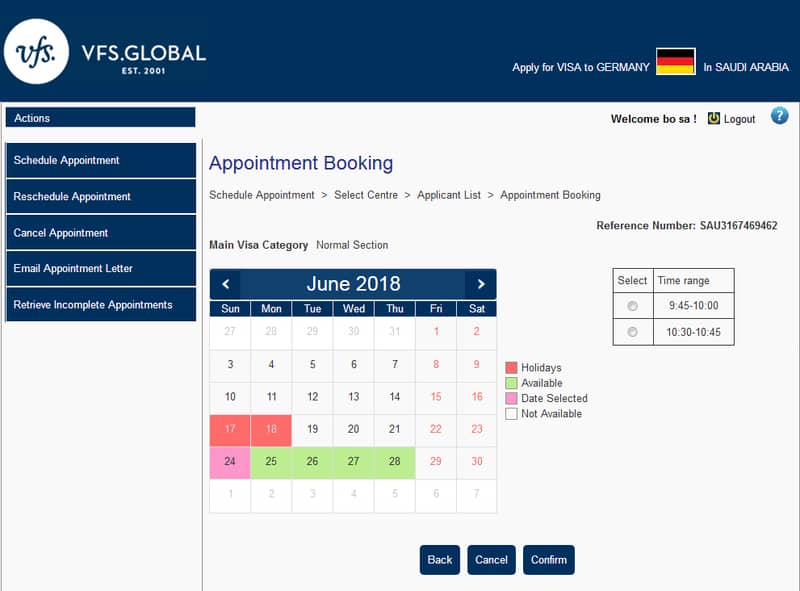
Task: Click Friday date 29
Action: pyautogui.click(x=436, y=462)
